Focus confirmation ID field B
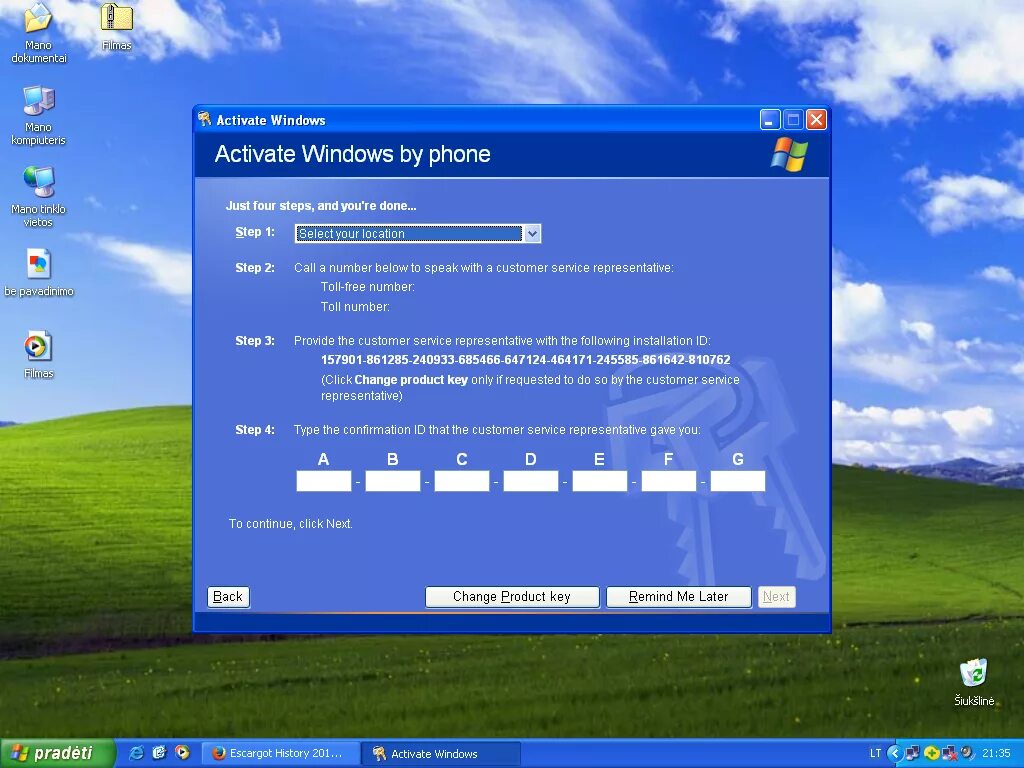1024x768 pixels. (x=392, y=481)
